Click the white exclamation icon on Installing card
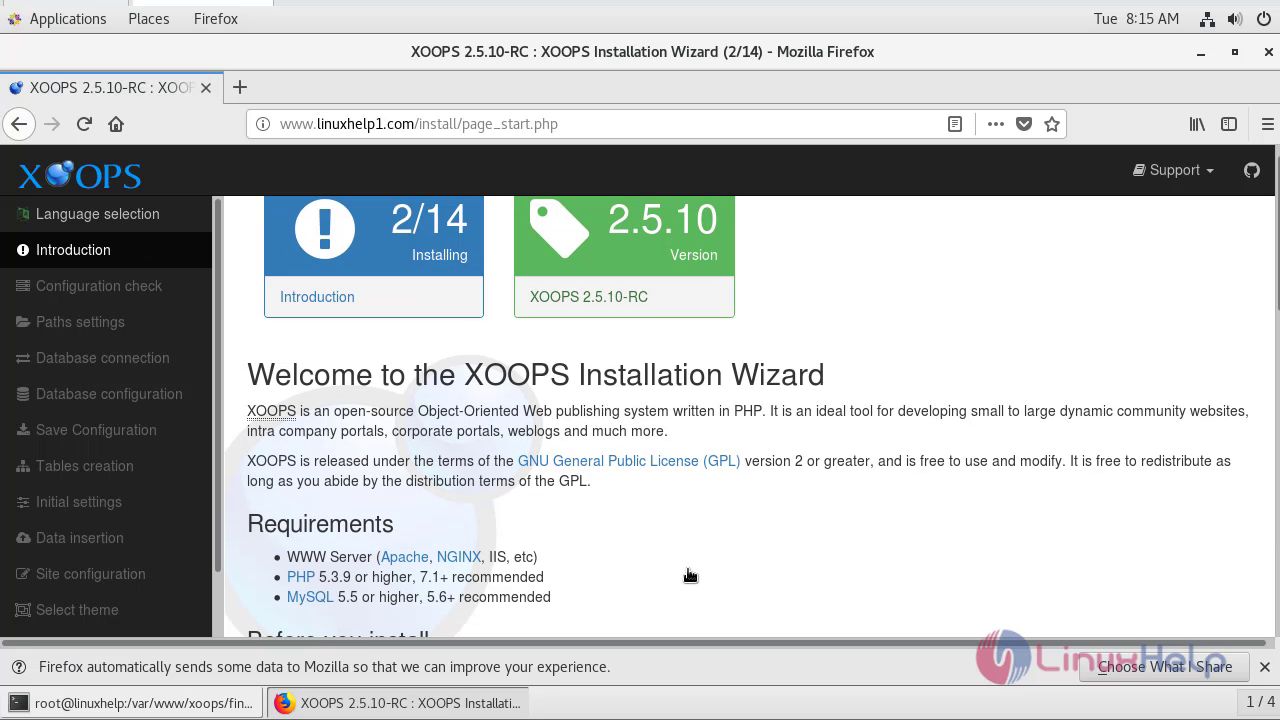The width and height of the screenshot is (1280, 720). tap(324, 228)
